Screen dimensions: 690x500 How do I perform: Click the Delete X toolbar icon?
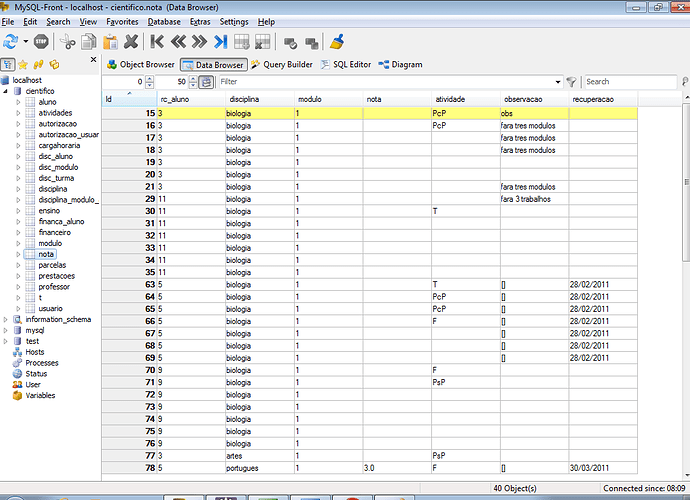131,42
